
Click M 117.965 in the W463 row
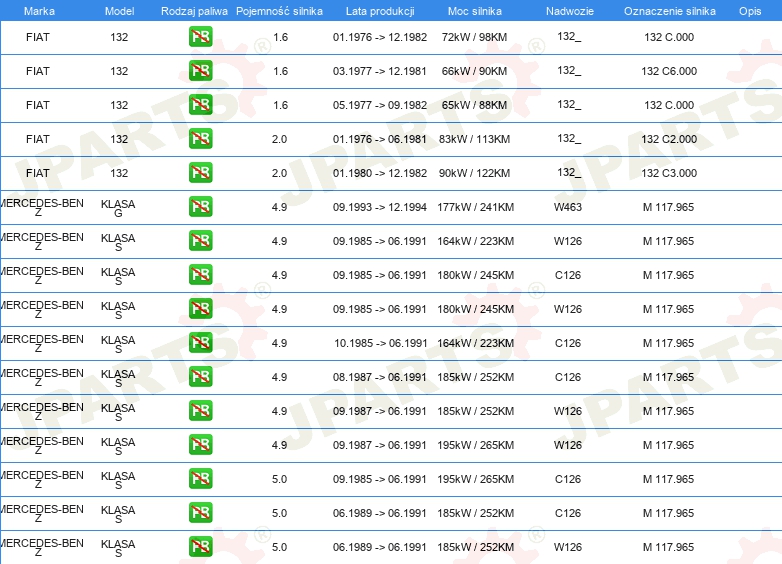tap(668, 207)
